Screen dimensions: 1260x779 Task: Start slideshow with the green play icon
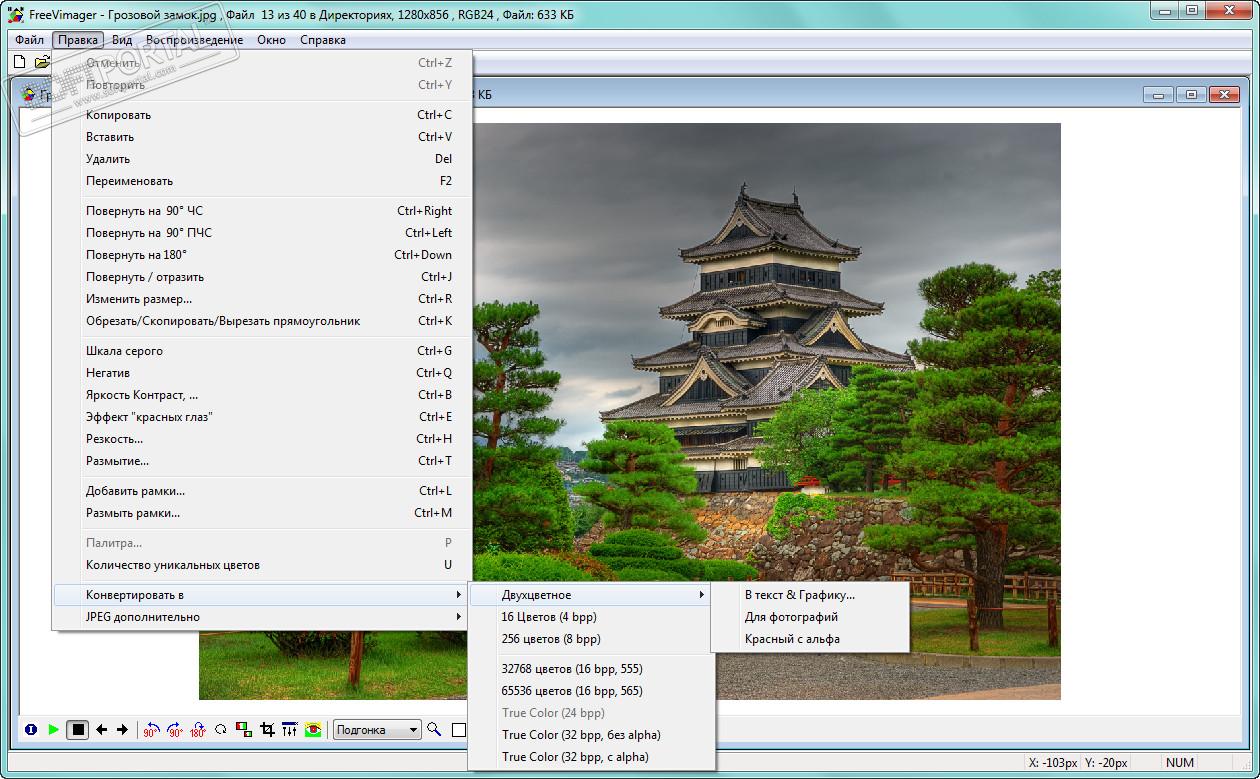(x=53, y=730)
